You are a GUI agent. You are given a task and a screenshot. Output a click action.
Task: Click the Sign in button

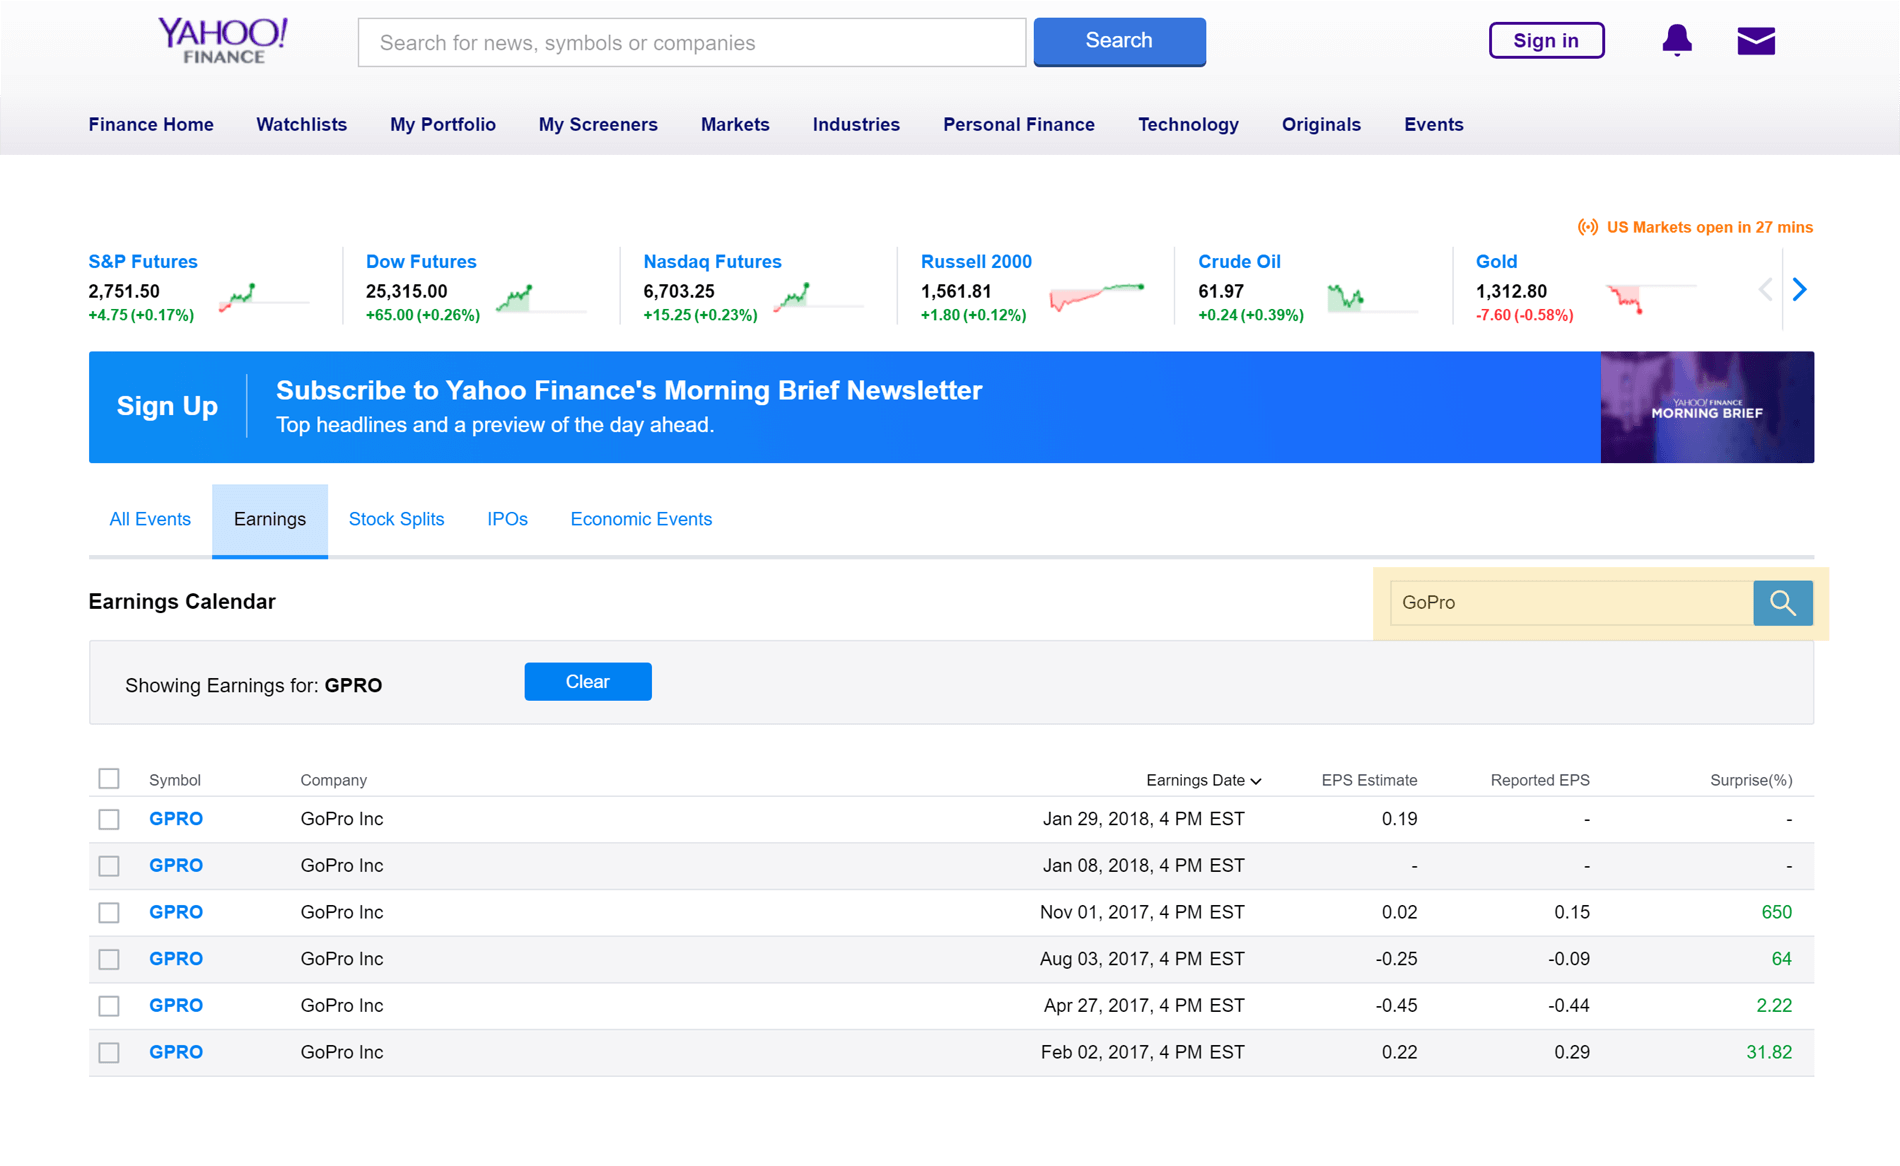coord(1546,41)
